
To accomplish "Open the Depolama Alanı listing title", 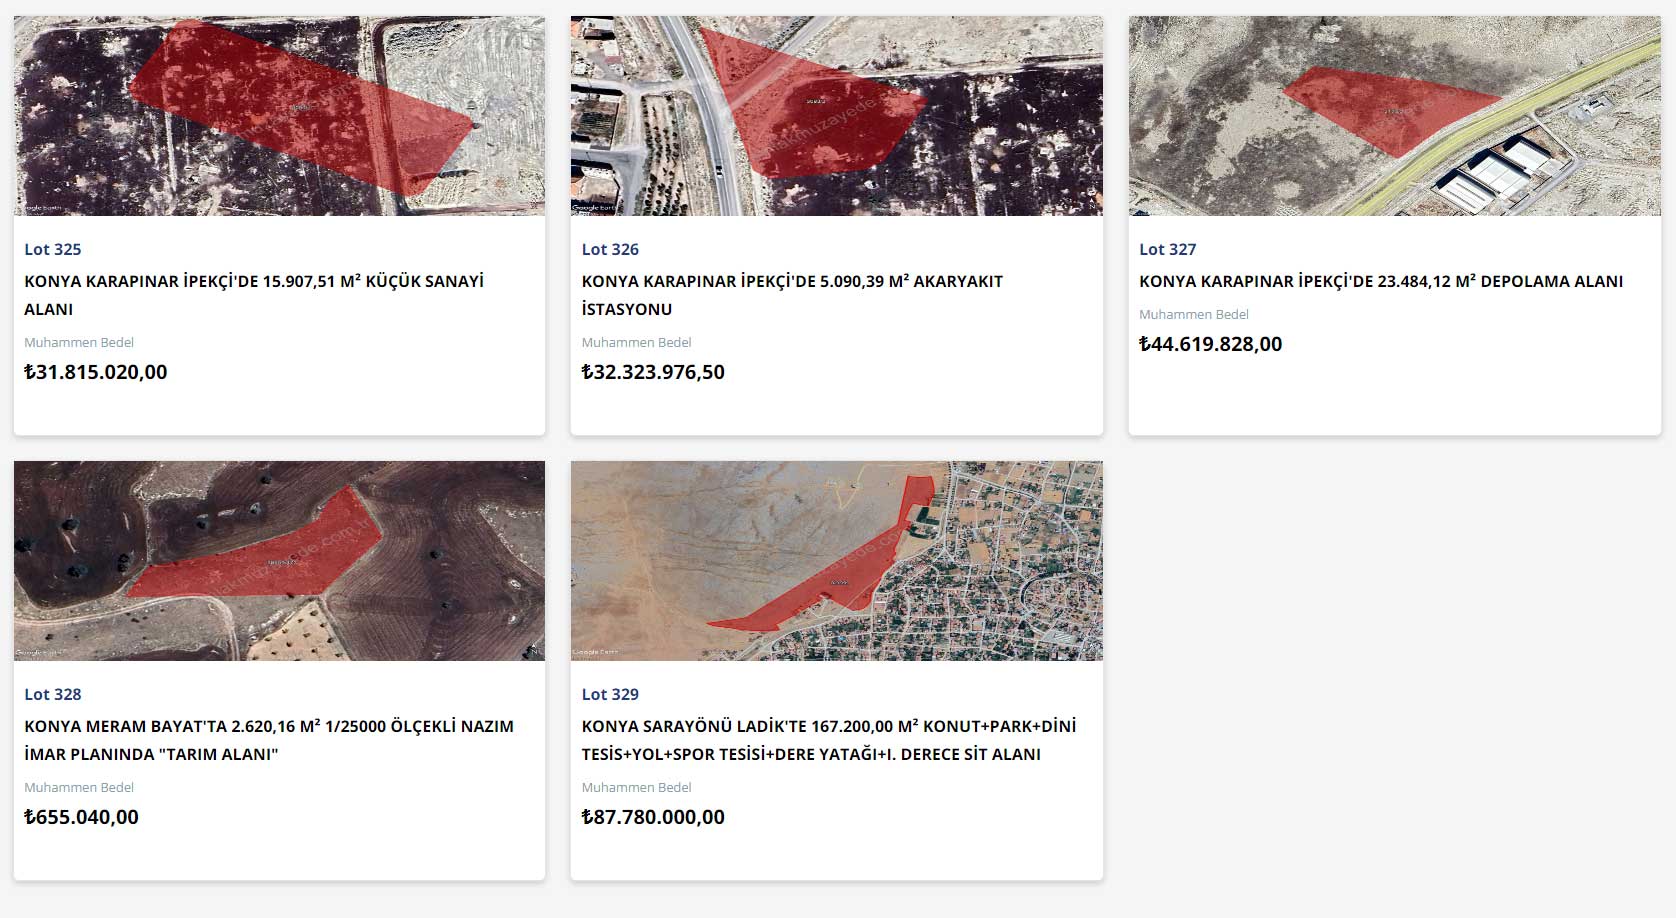I will click(x=1381, y=281).
